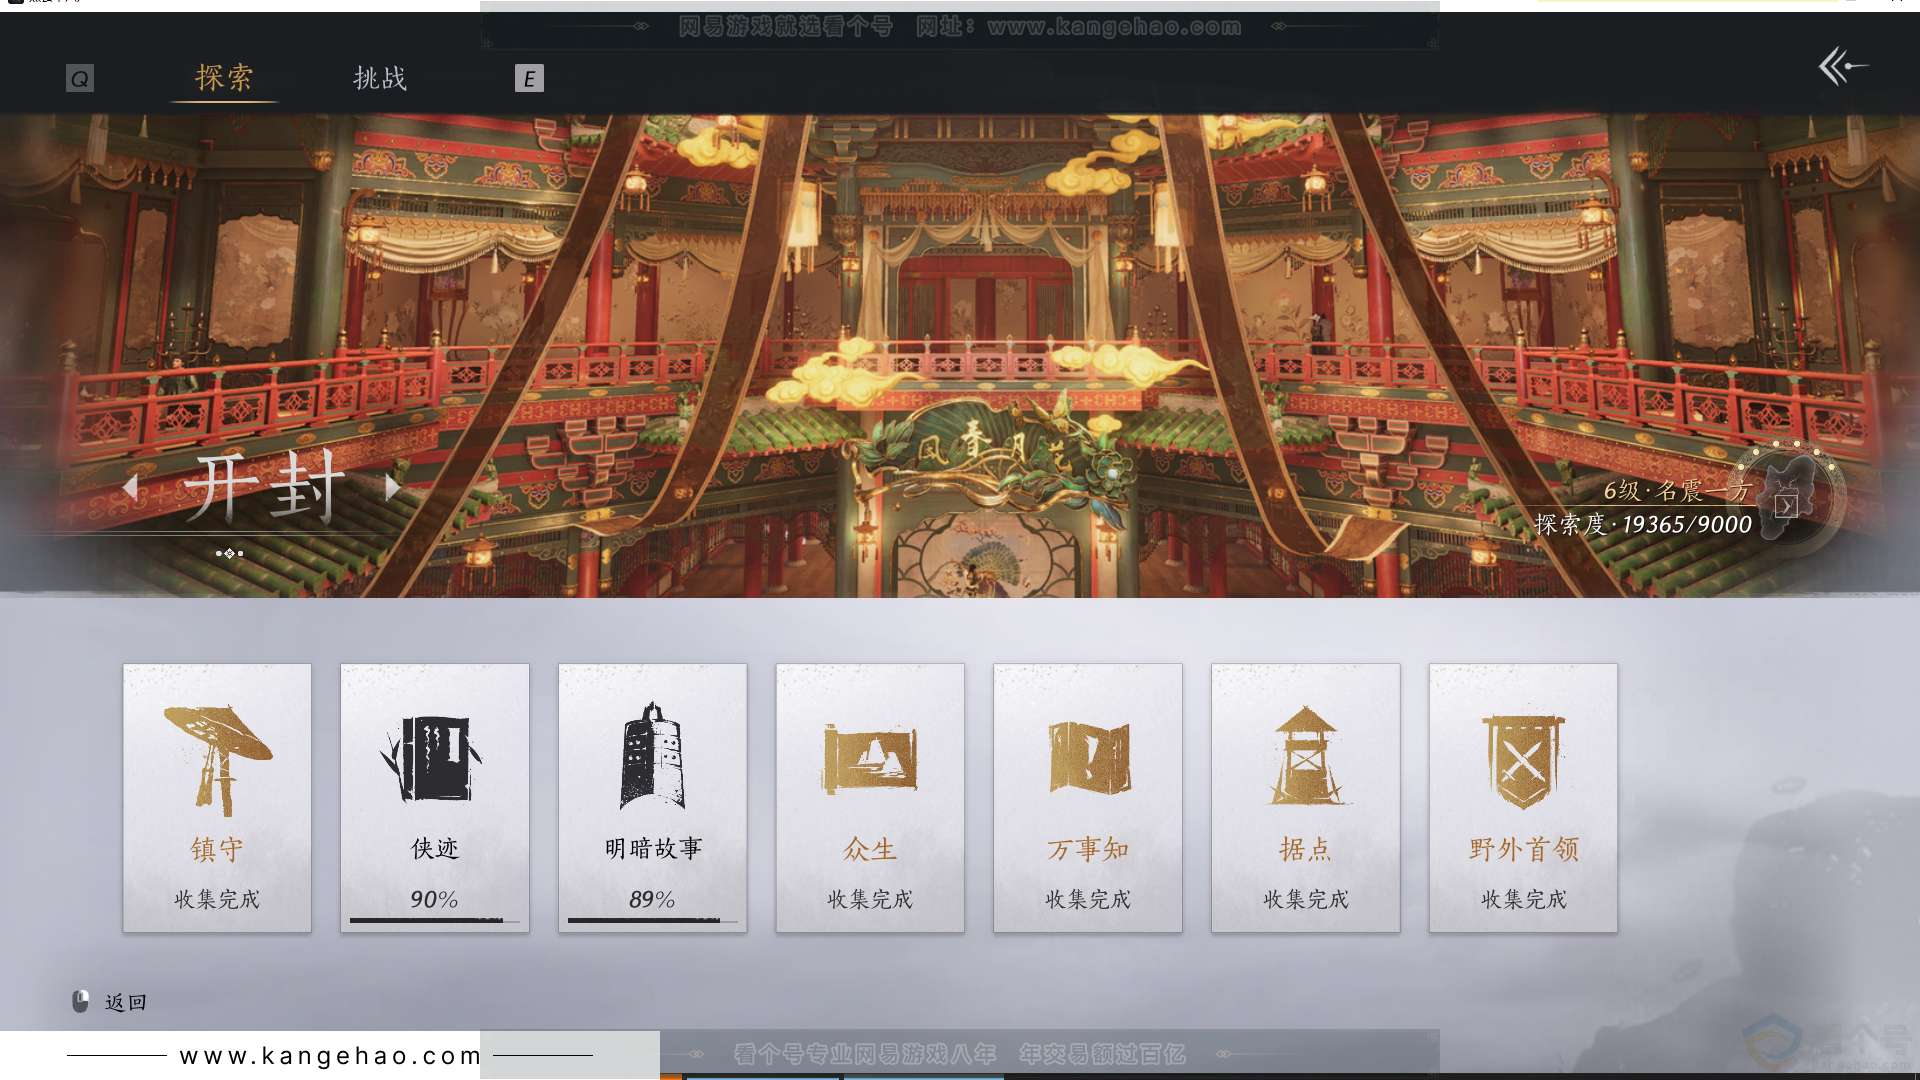Click the 侠迹 90% progress bar
This screenshot has height=1080, width=1920.
pos(435,920)
